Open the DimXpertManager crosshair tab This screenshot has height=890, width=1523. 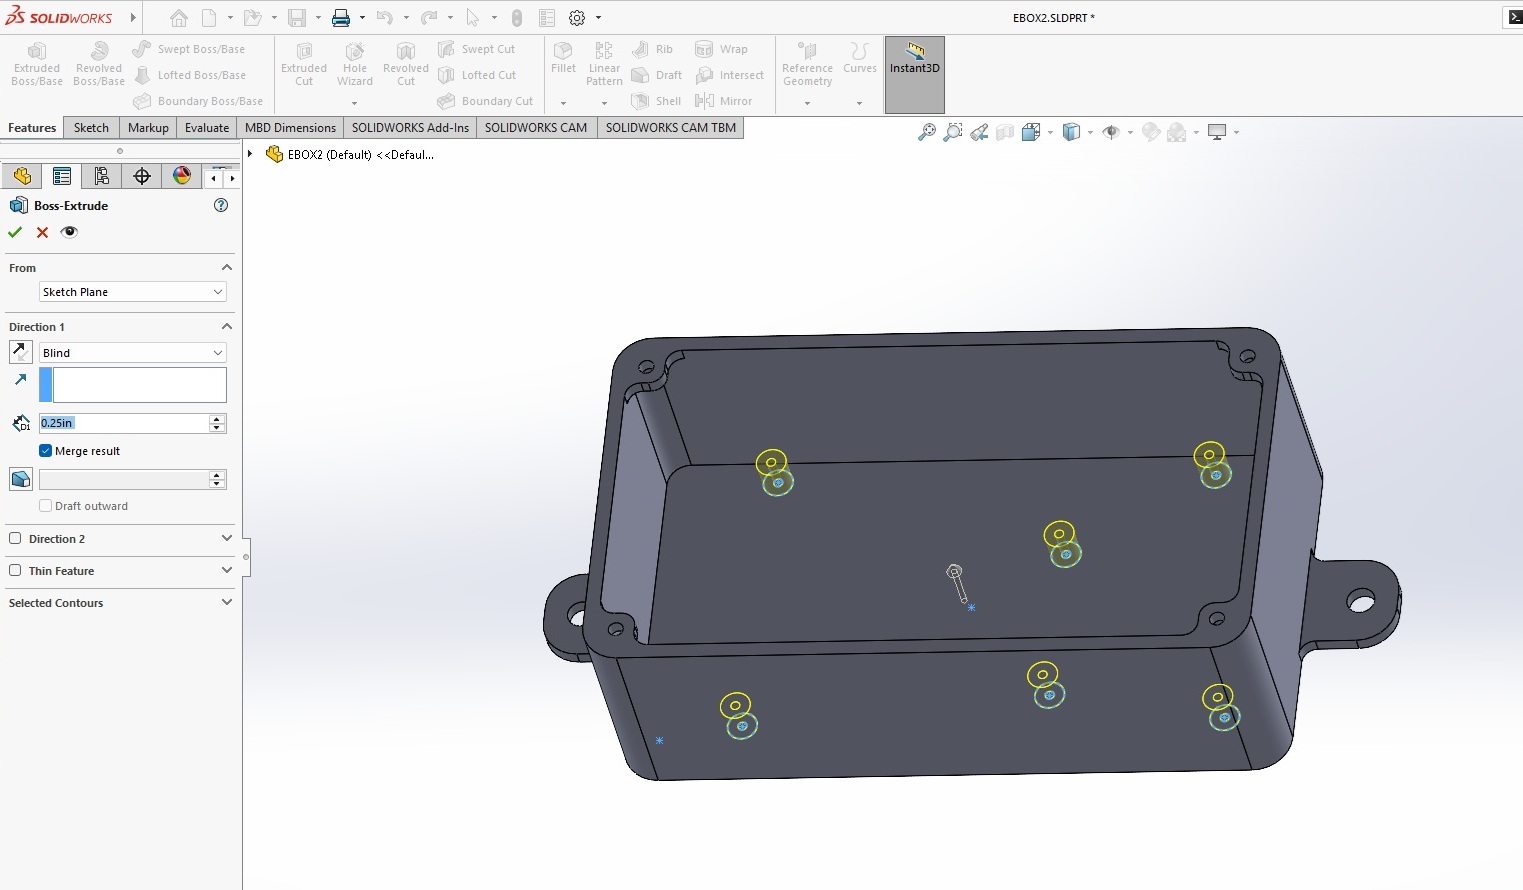[142, 176]
